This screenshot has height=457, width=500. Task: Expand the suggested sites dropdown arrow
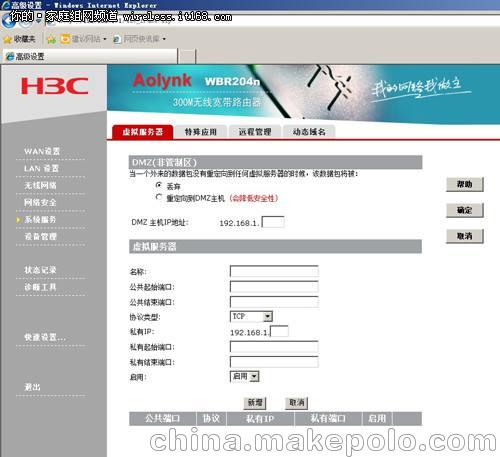coord(105,39)
